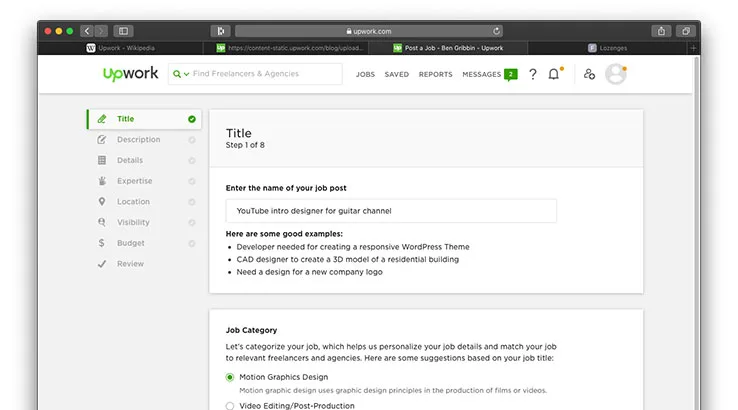Viewport: 738px width, 410px height.
Task: Open MESSAGES with 2 unread badge
Action: click(488, 74)
